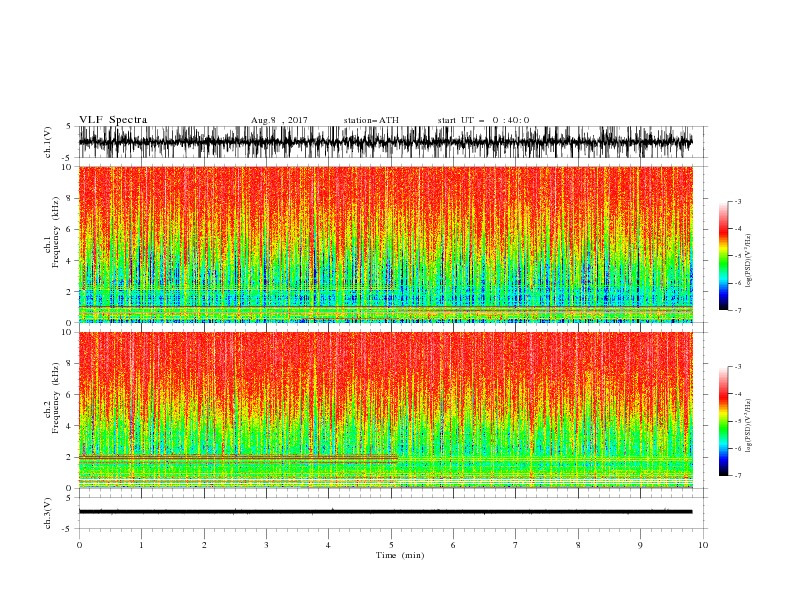Click the ch.3 flat waveform trace
Image resolution: width=792 pixels, height=612 pixels.
click(x=385, y=512)
